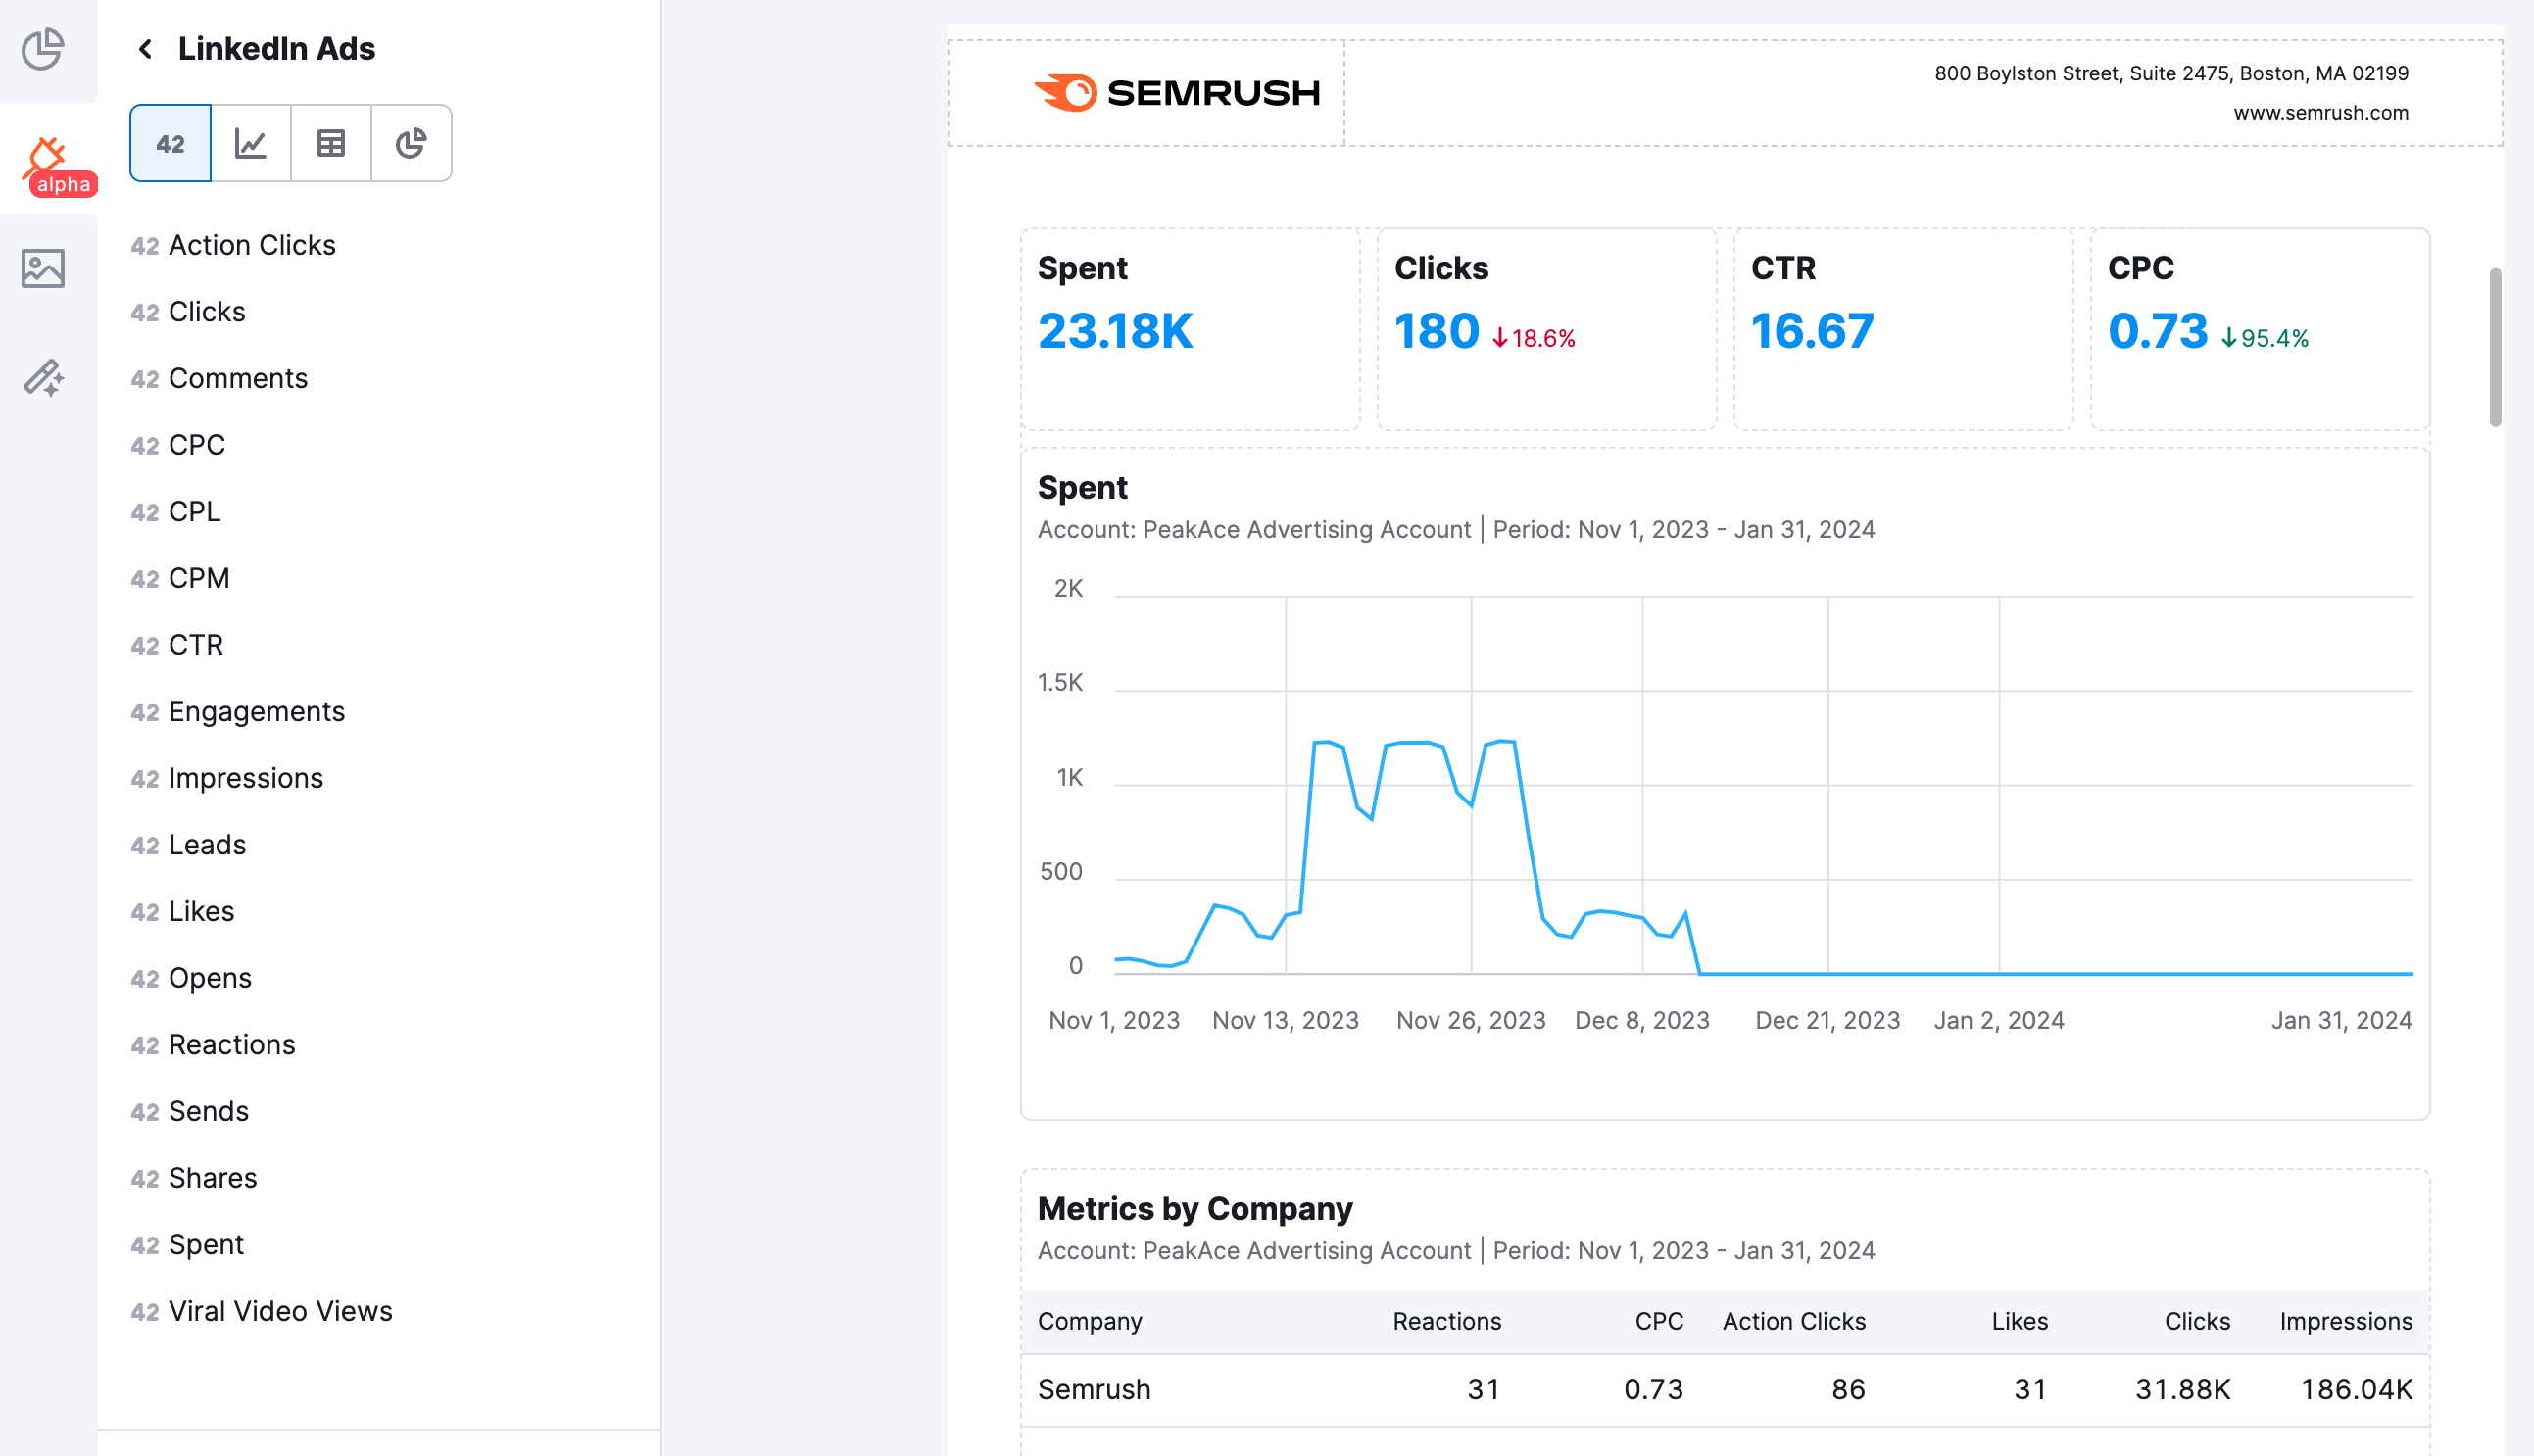Image resolution: width=2534 pixels, height=1456 pixels.
Task: Open the image widget sidebar icon
Action: click(x=43, y=268)
